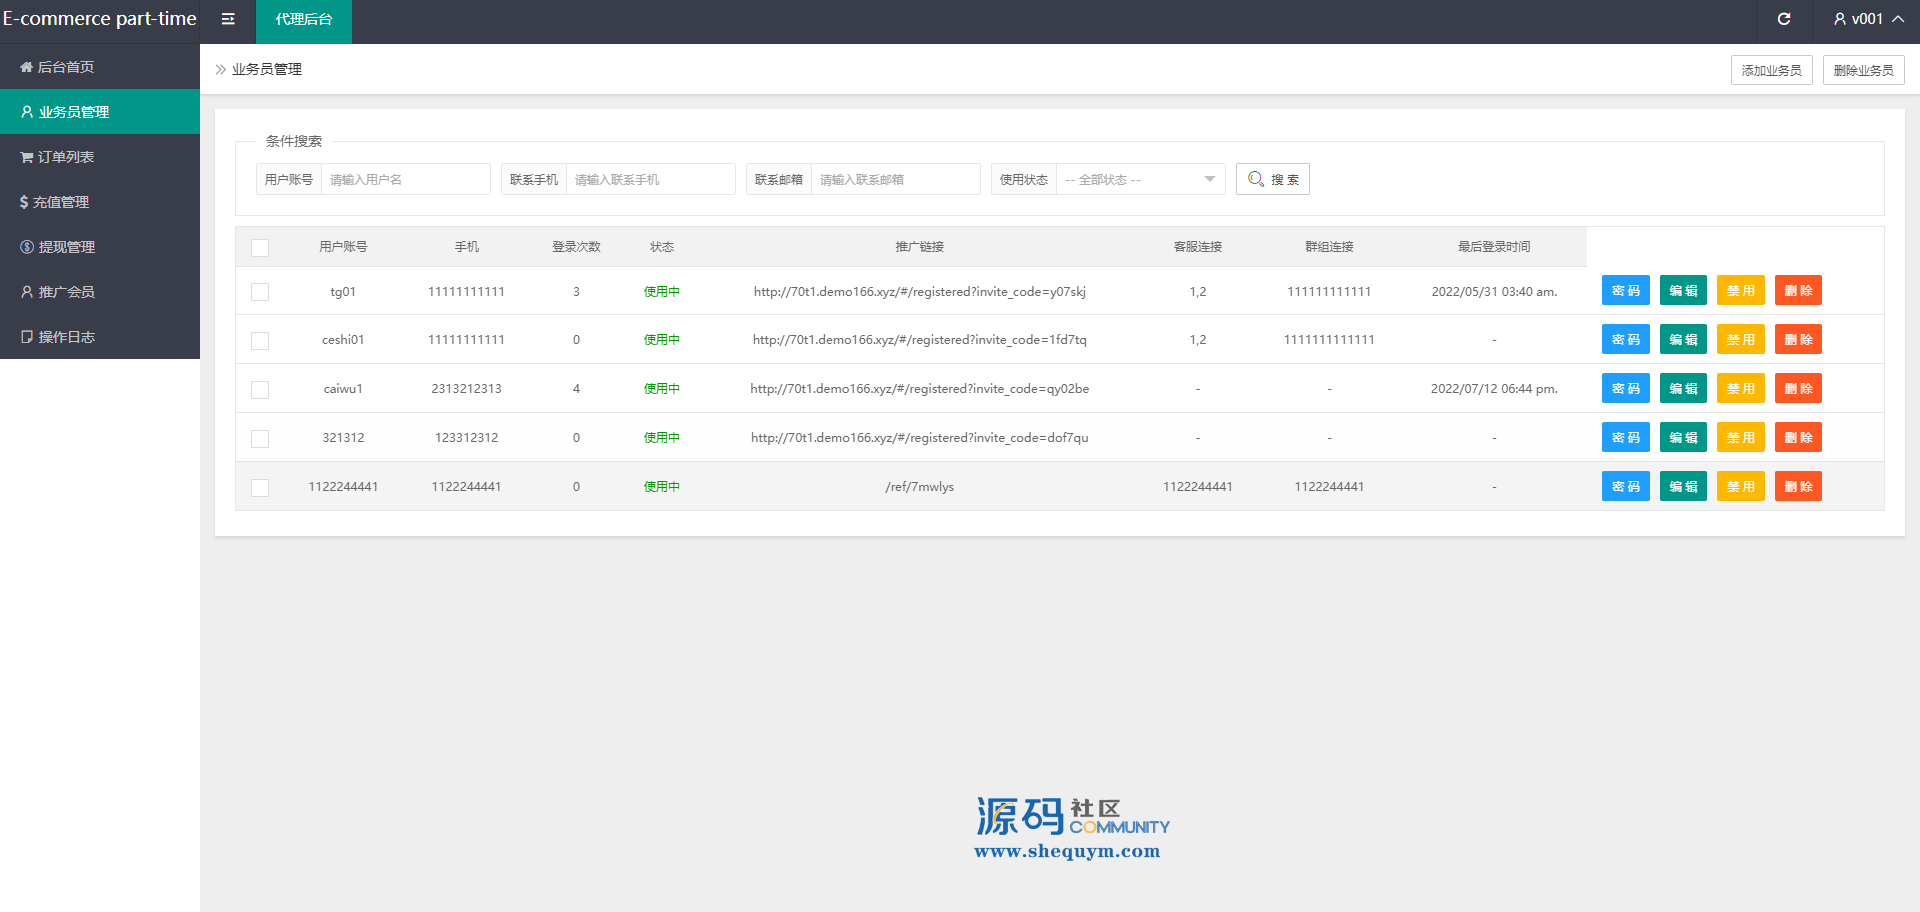Click phone cell 2313212313
The image size is (1920, 912).
click(466, 389)
